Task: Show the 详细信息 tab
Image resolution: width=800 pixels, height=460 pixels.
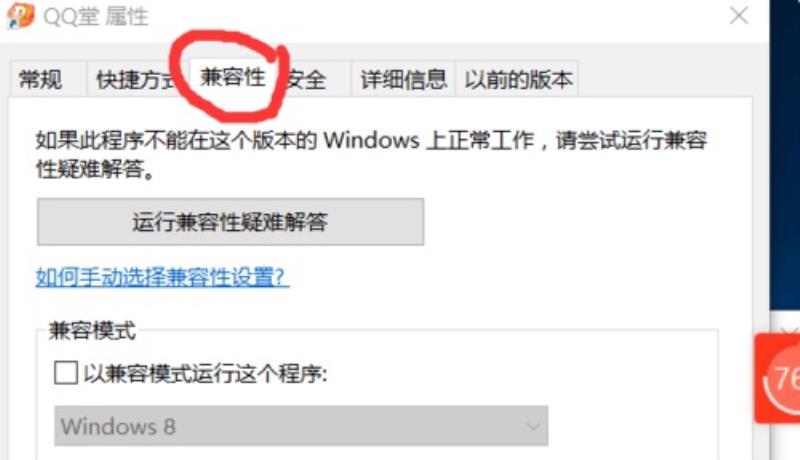Action: pyautogui.click(x=403, y=80)
